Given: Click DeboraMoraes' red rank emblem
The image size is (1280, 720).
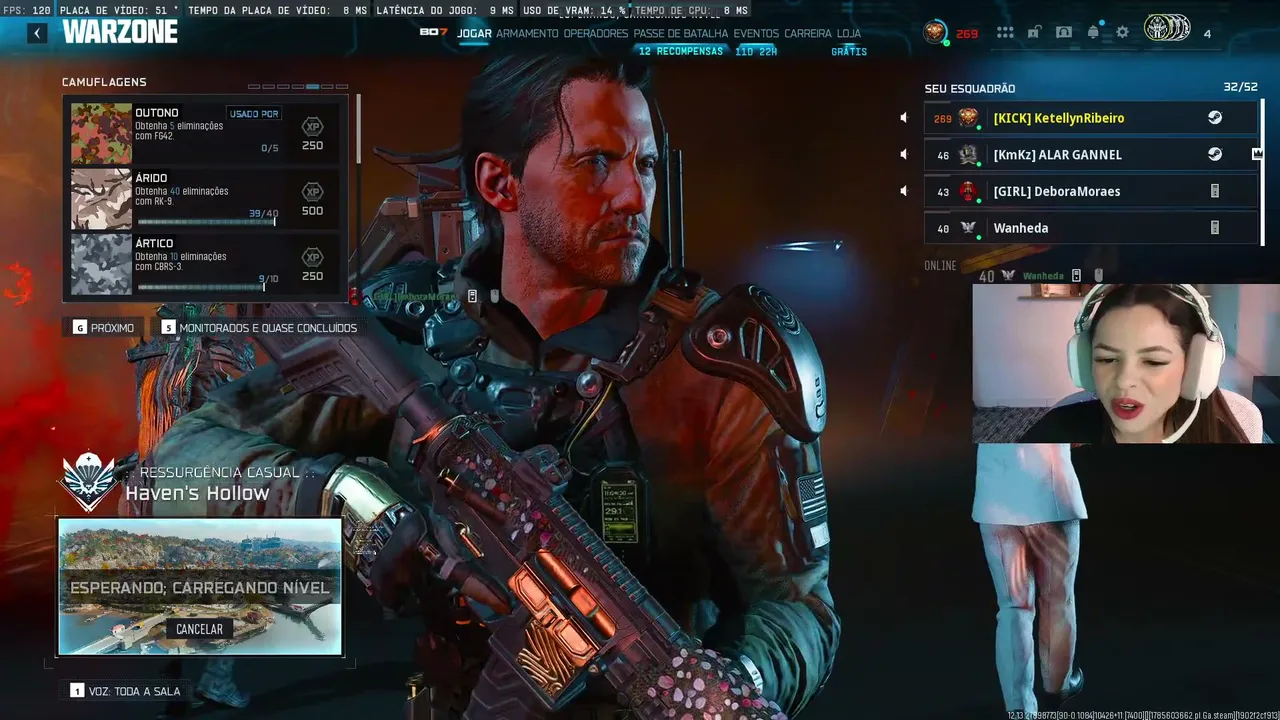Looking at the screenshot, I should pyautogui.click(x=968, y=191).
